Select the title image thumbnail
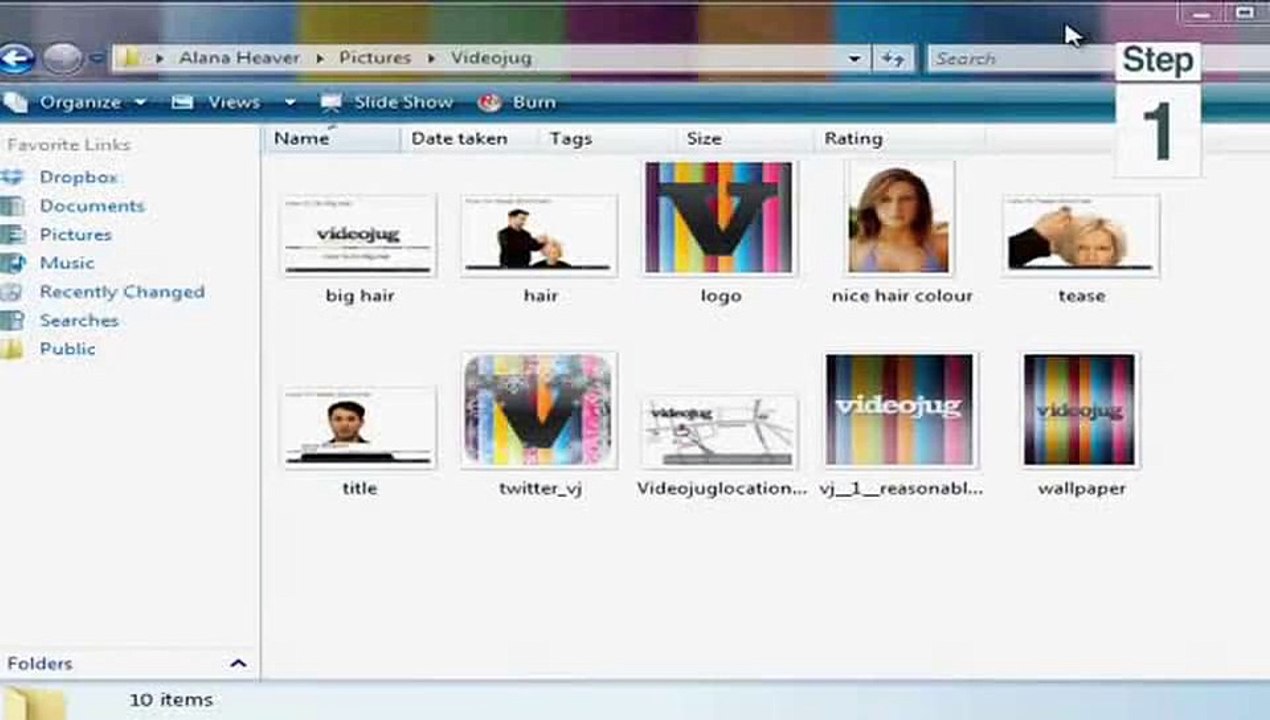Image resolution: width=1270 pixels, height=720 pixels. point(359,427)
